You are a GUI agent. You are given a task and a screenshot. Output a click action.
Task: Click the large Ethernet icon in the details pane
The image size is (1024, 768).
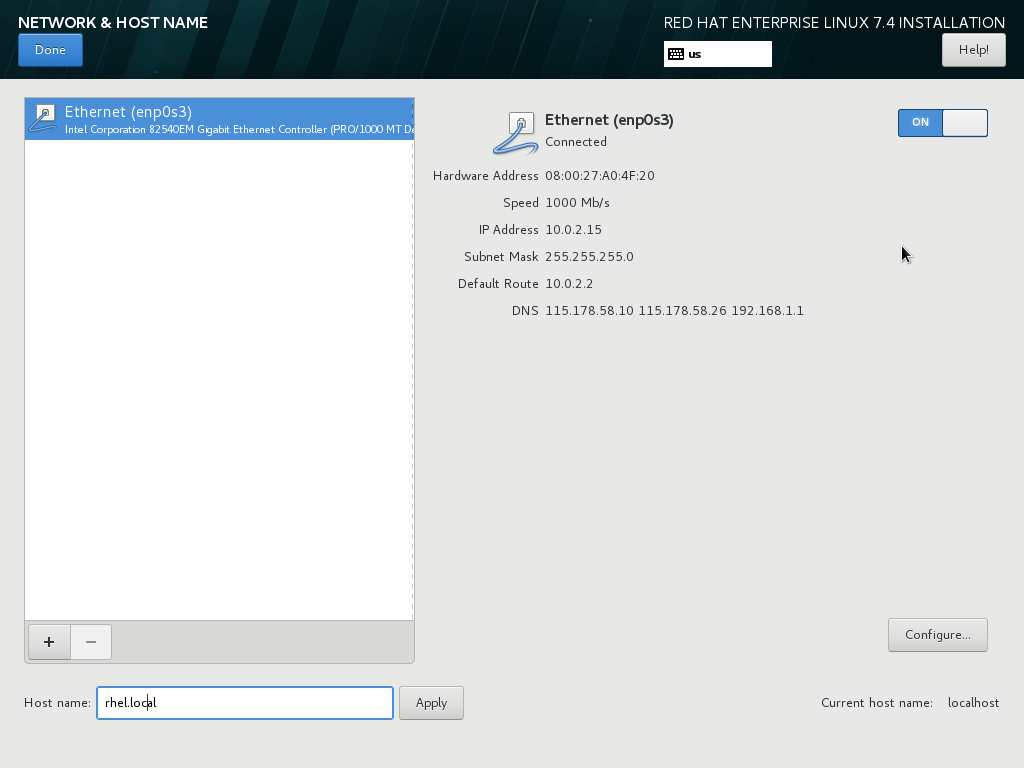tap(515, 133)
